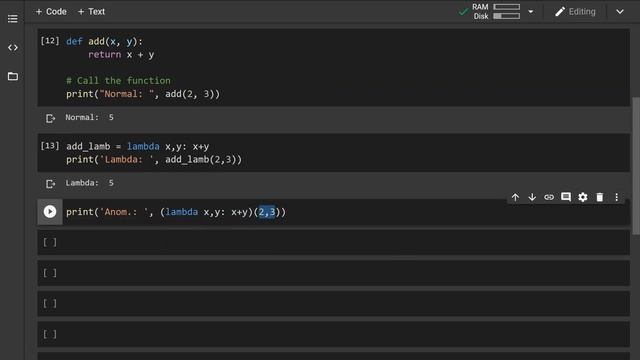Click the Disk usage bar
The image size is (640, 360).
[507, 16]
